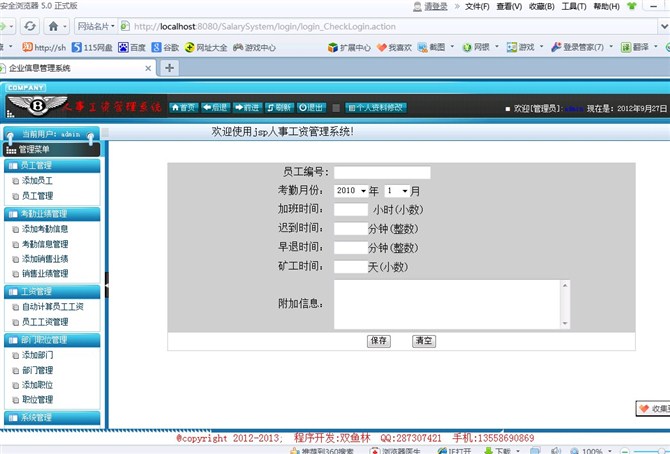Click the 翻译 translate tool

point(635,47)
